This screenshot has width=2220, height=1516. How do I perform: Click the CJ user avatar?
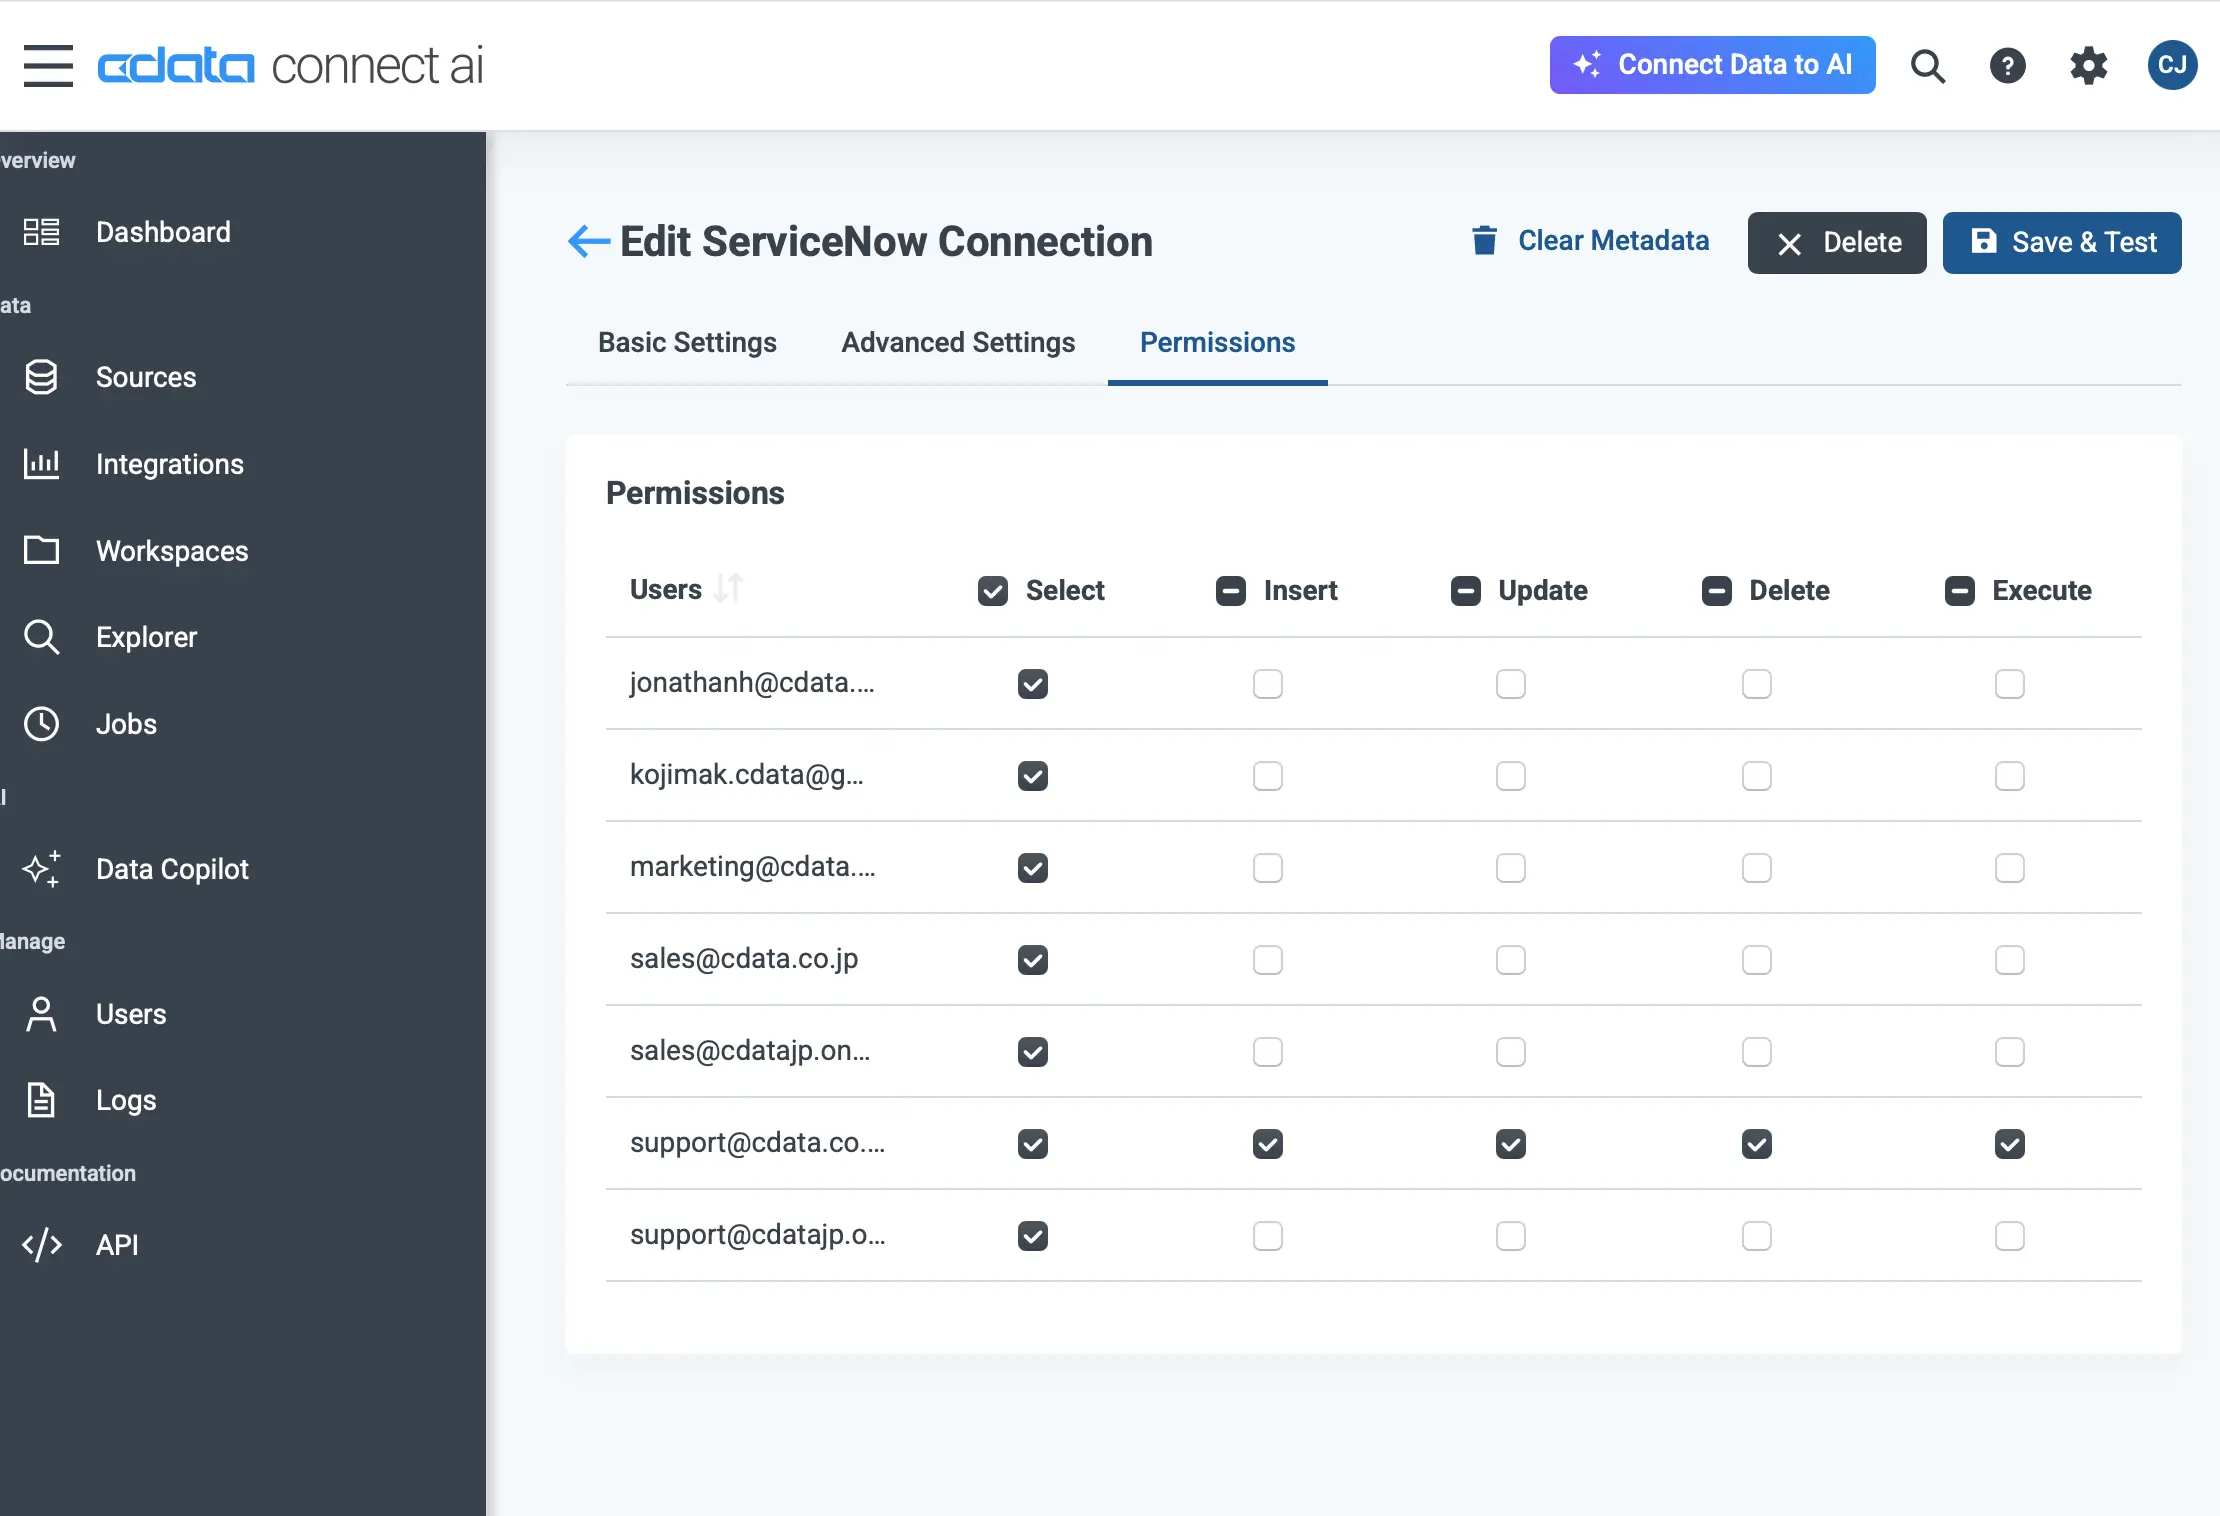click(2171, 66)
